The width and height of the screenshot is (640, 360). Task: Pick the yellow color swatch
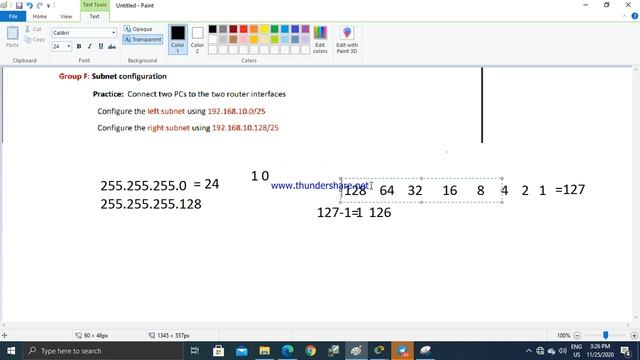coord(264,29)
